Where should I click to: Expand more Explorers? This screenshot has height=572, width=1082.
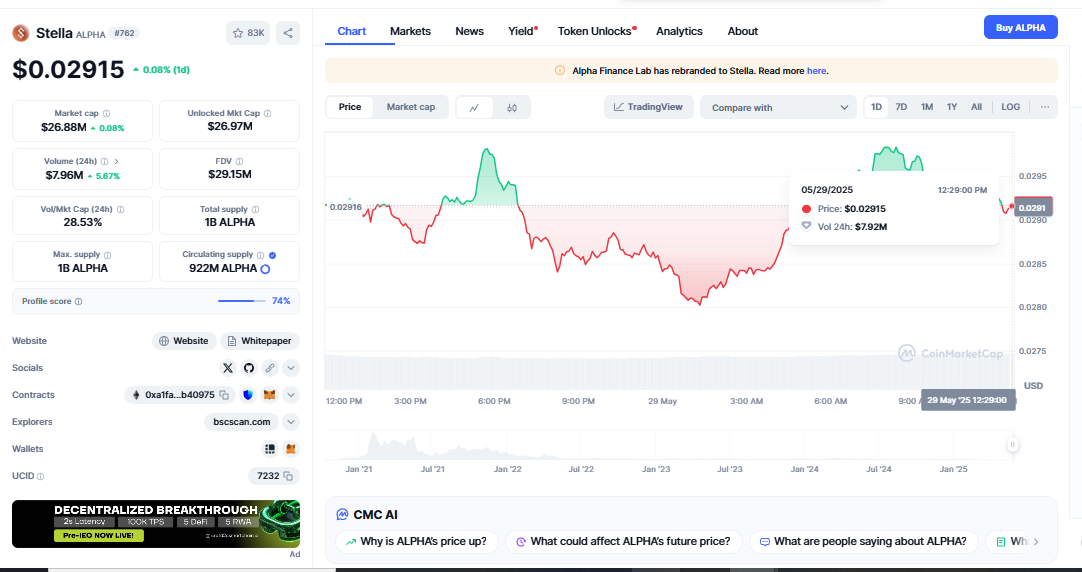[291, 422]
